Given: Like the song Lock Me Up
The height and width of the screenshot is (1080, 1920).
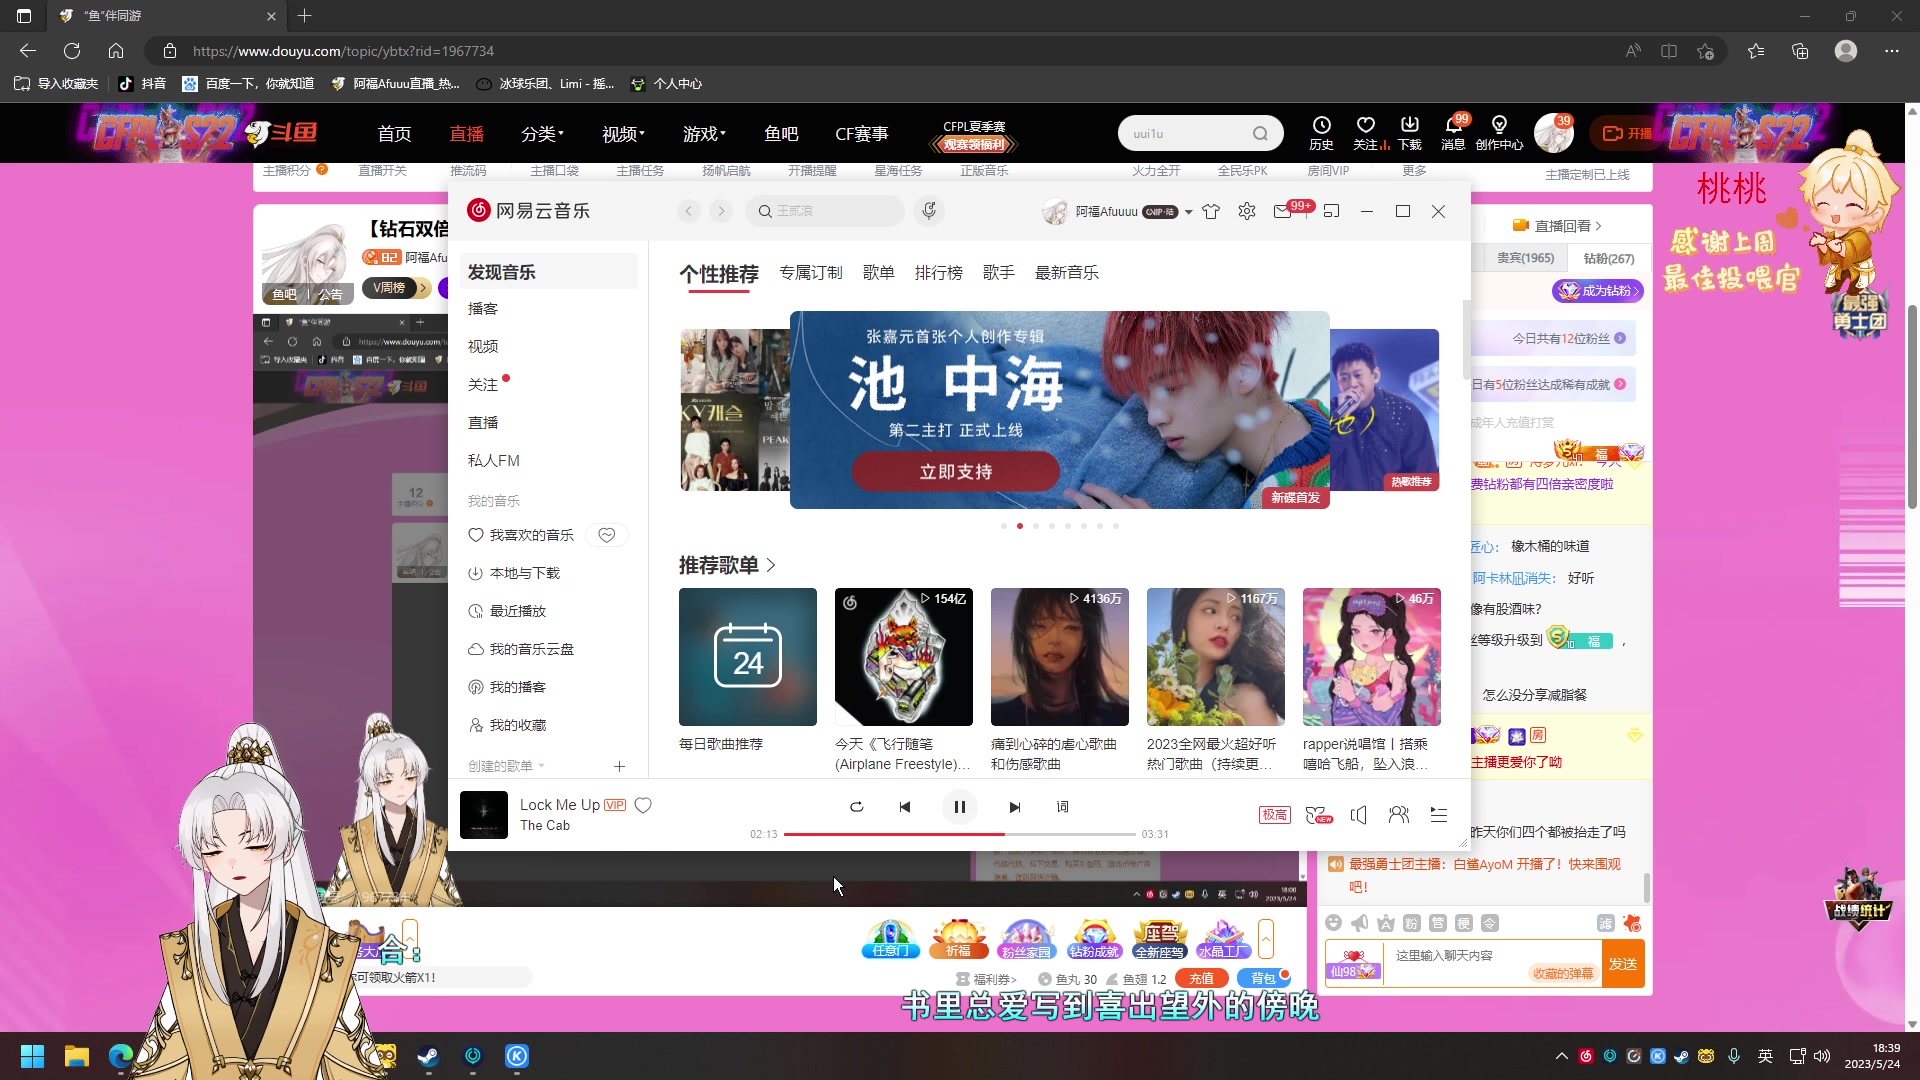Looking at the screenshot, I should click(x=643, y=805).
